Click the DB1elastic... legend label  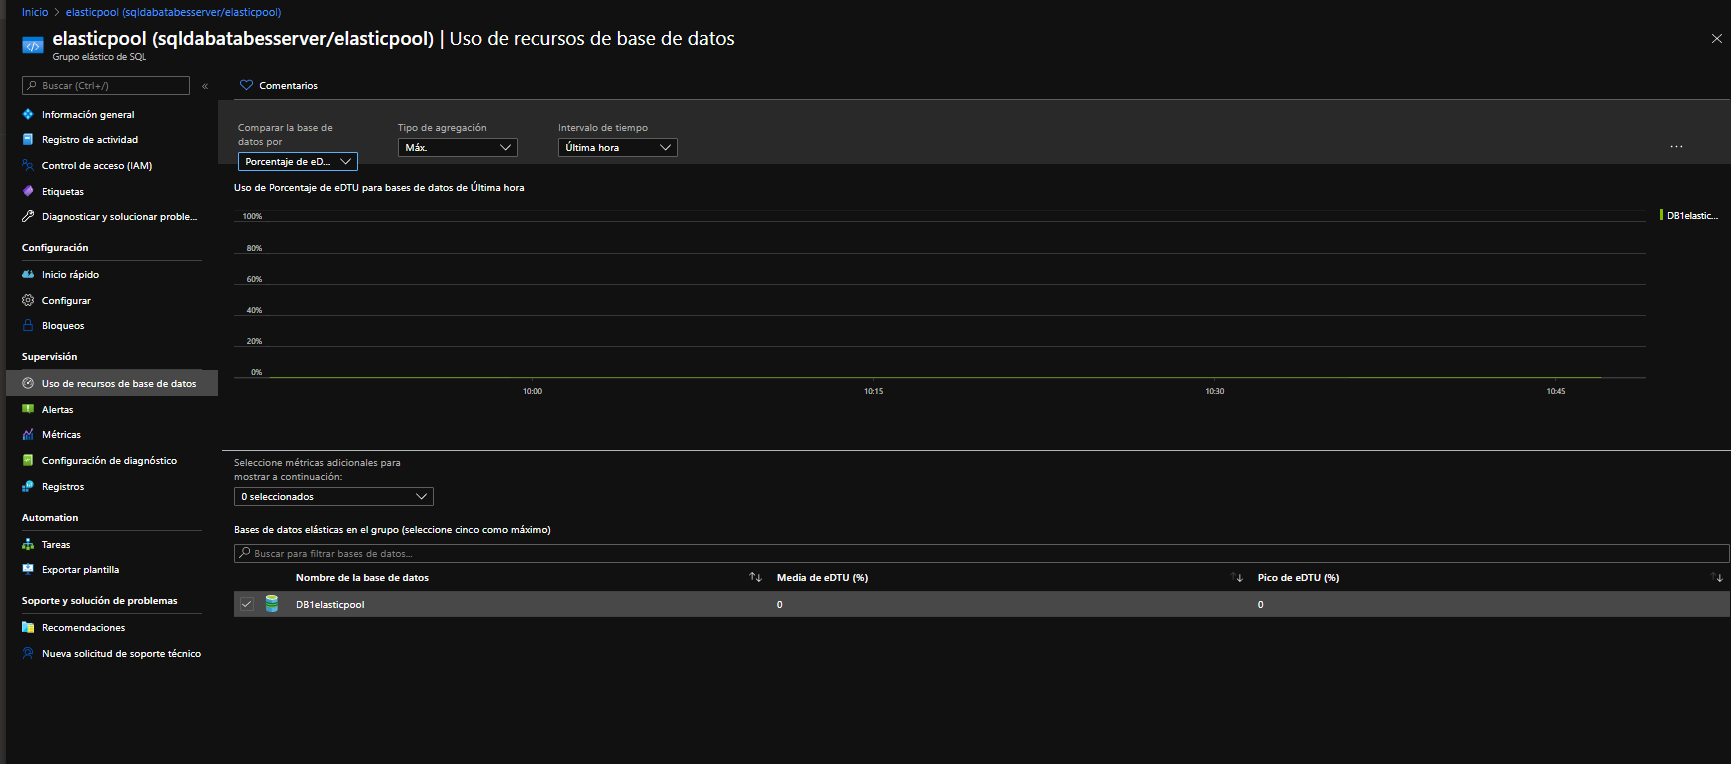point(1692,216)
